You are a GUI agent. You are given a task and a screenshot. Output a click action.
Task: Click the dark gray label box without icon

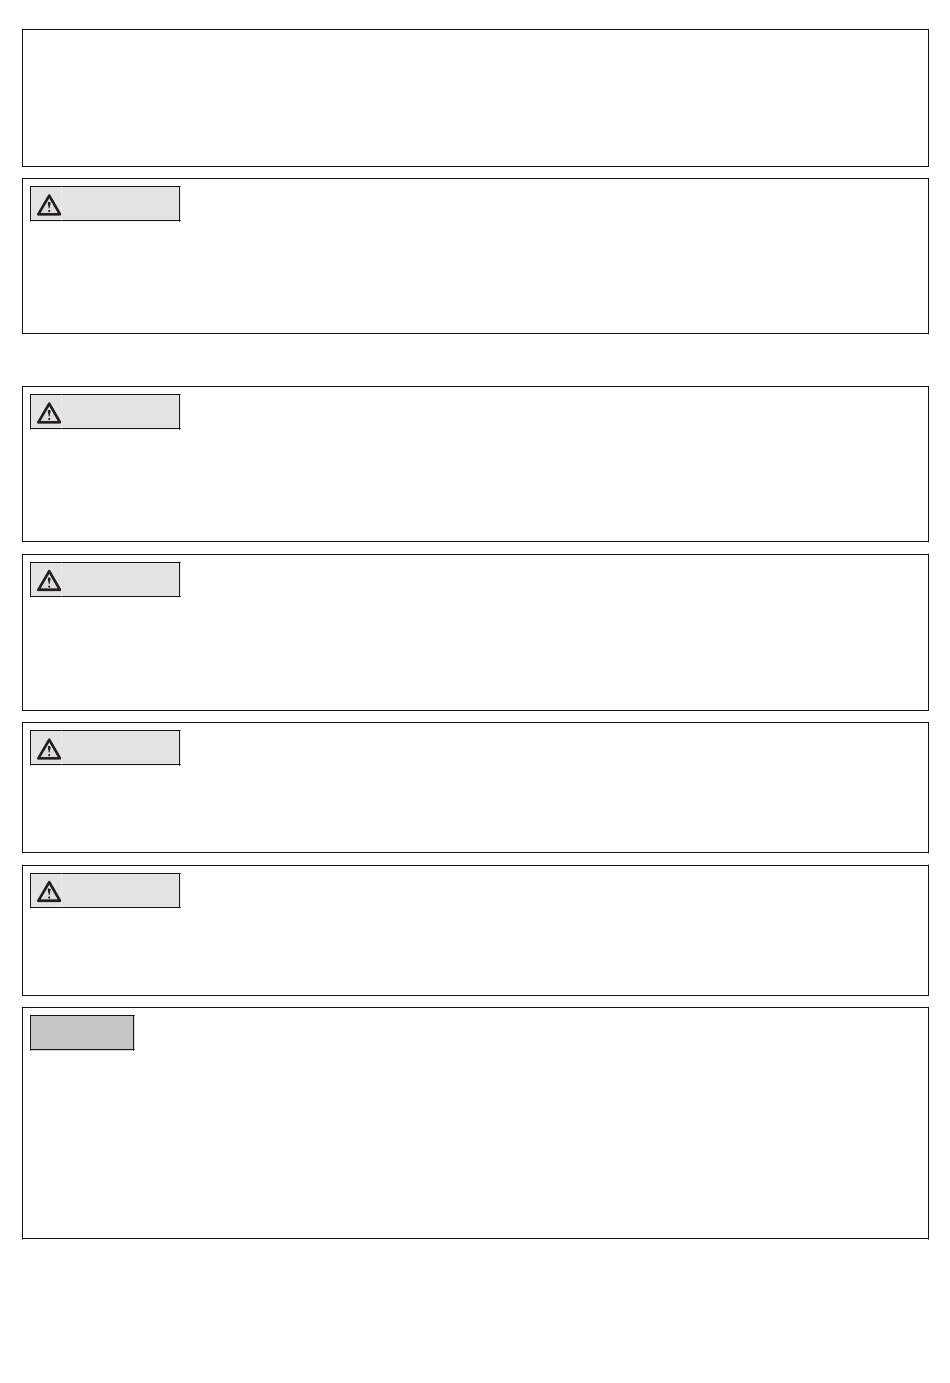pyautogui.click(x=82, y=1033)
